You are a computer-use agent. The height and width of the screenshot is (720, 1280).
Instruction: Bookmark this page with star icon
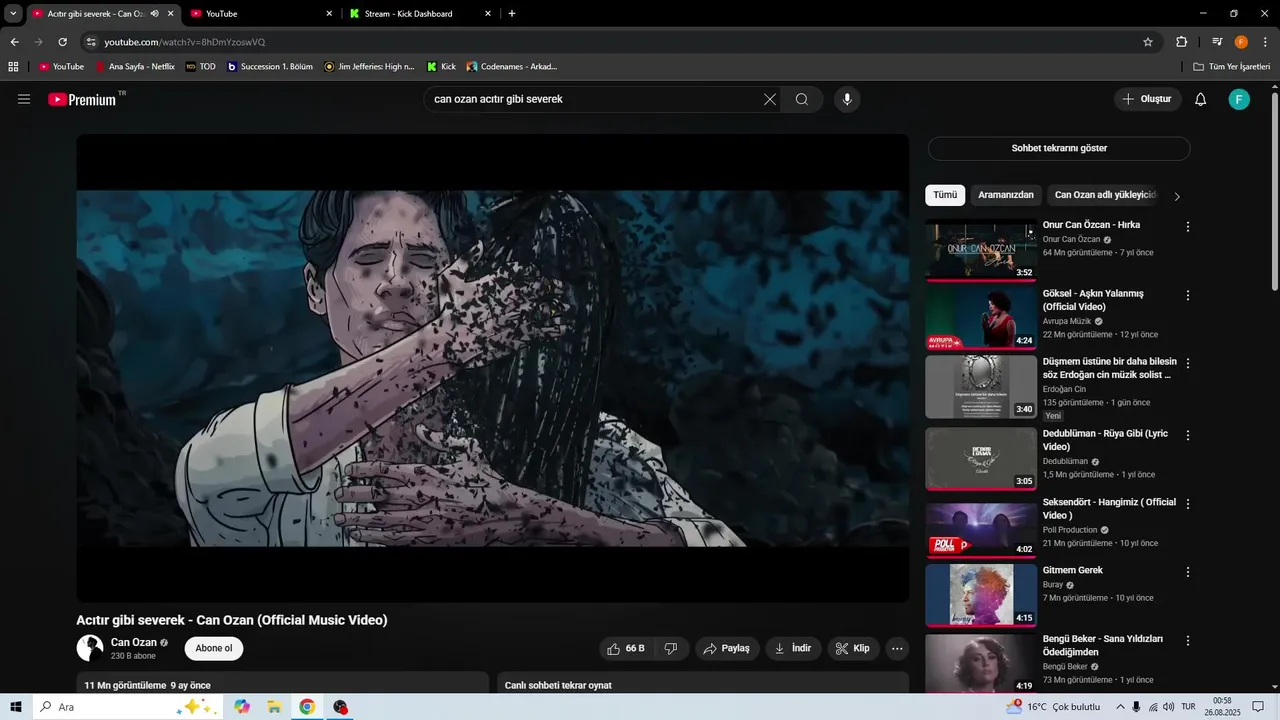point(1148,42)
